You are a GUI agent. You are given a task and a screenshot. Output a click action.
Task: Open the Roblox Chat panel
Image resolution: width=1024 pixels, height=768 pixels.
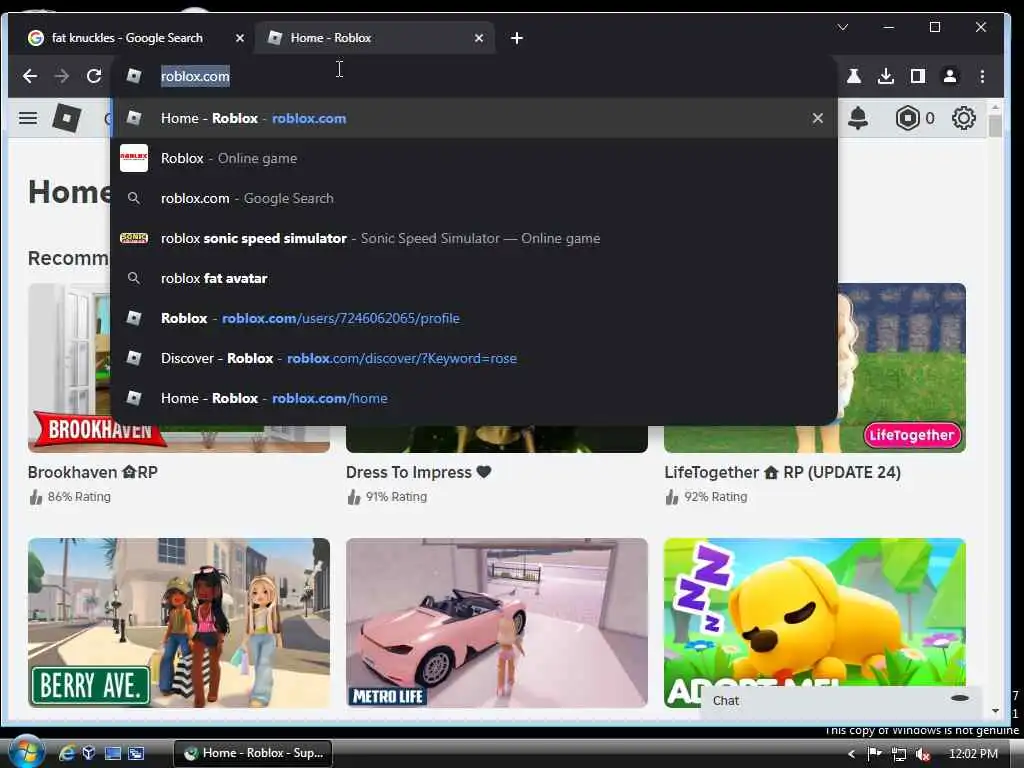click(x=840, y=701)
